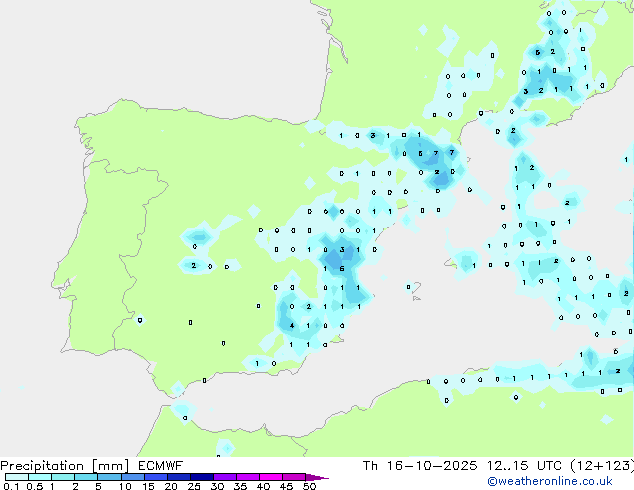This screenshot has width=634, height=490.
Task: Click the legend label '50'
Action: [x=309, y=486]
